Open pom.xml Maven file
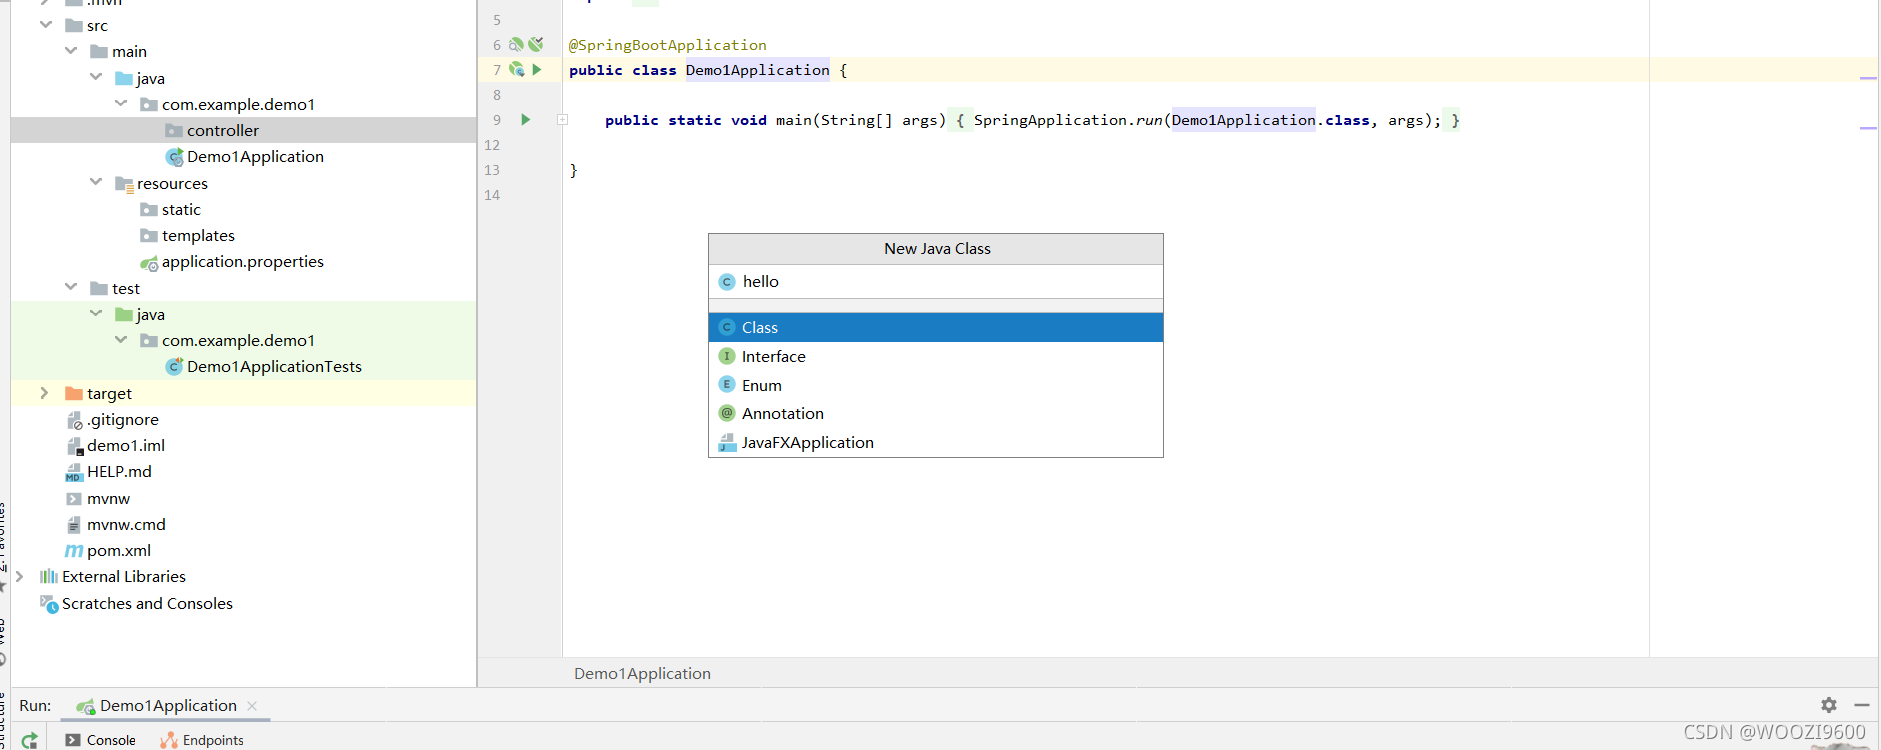Screen dimensions: 1881x750 coord(118,550)
